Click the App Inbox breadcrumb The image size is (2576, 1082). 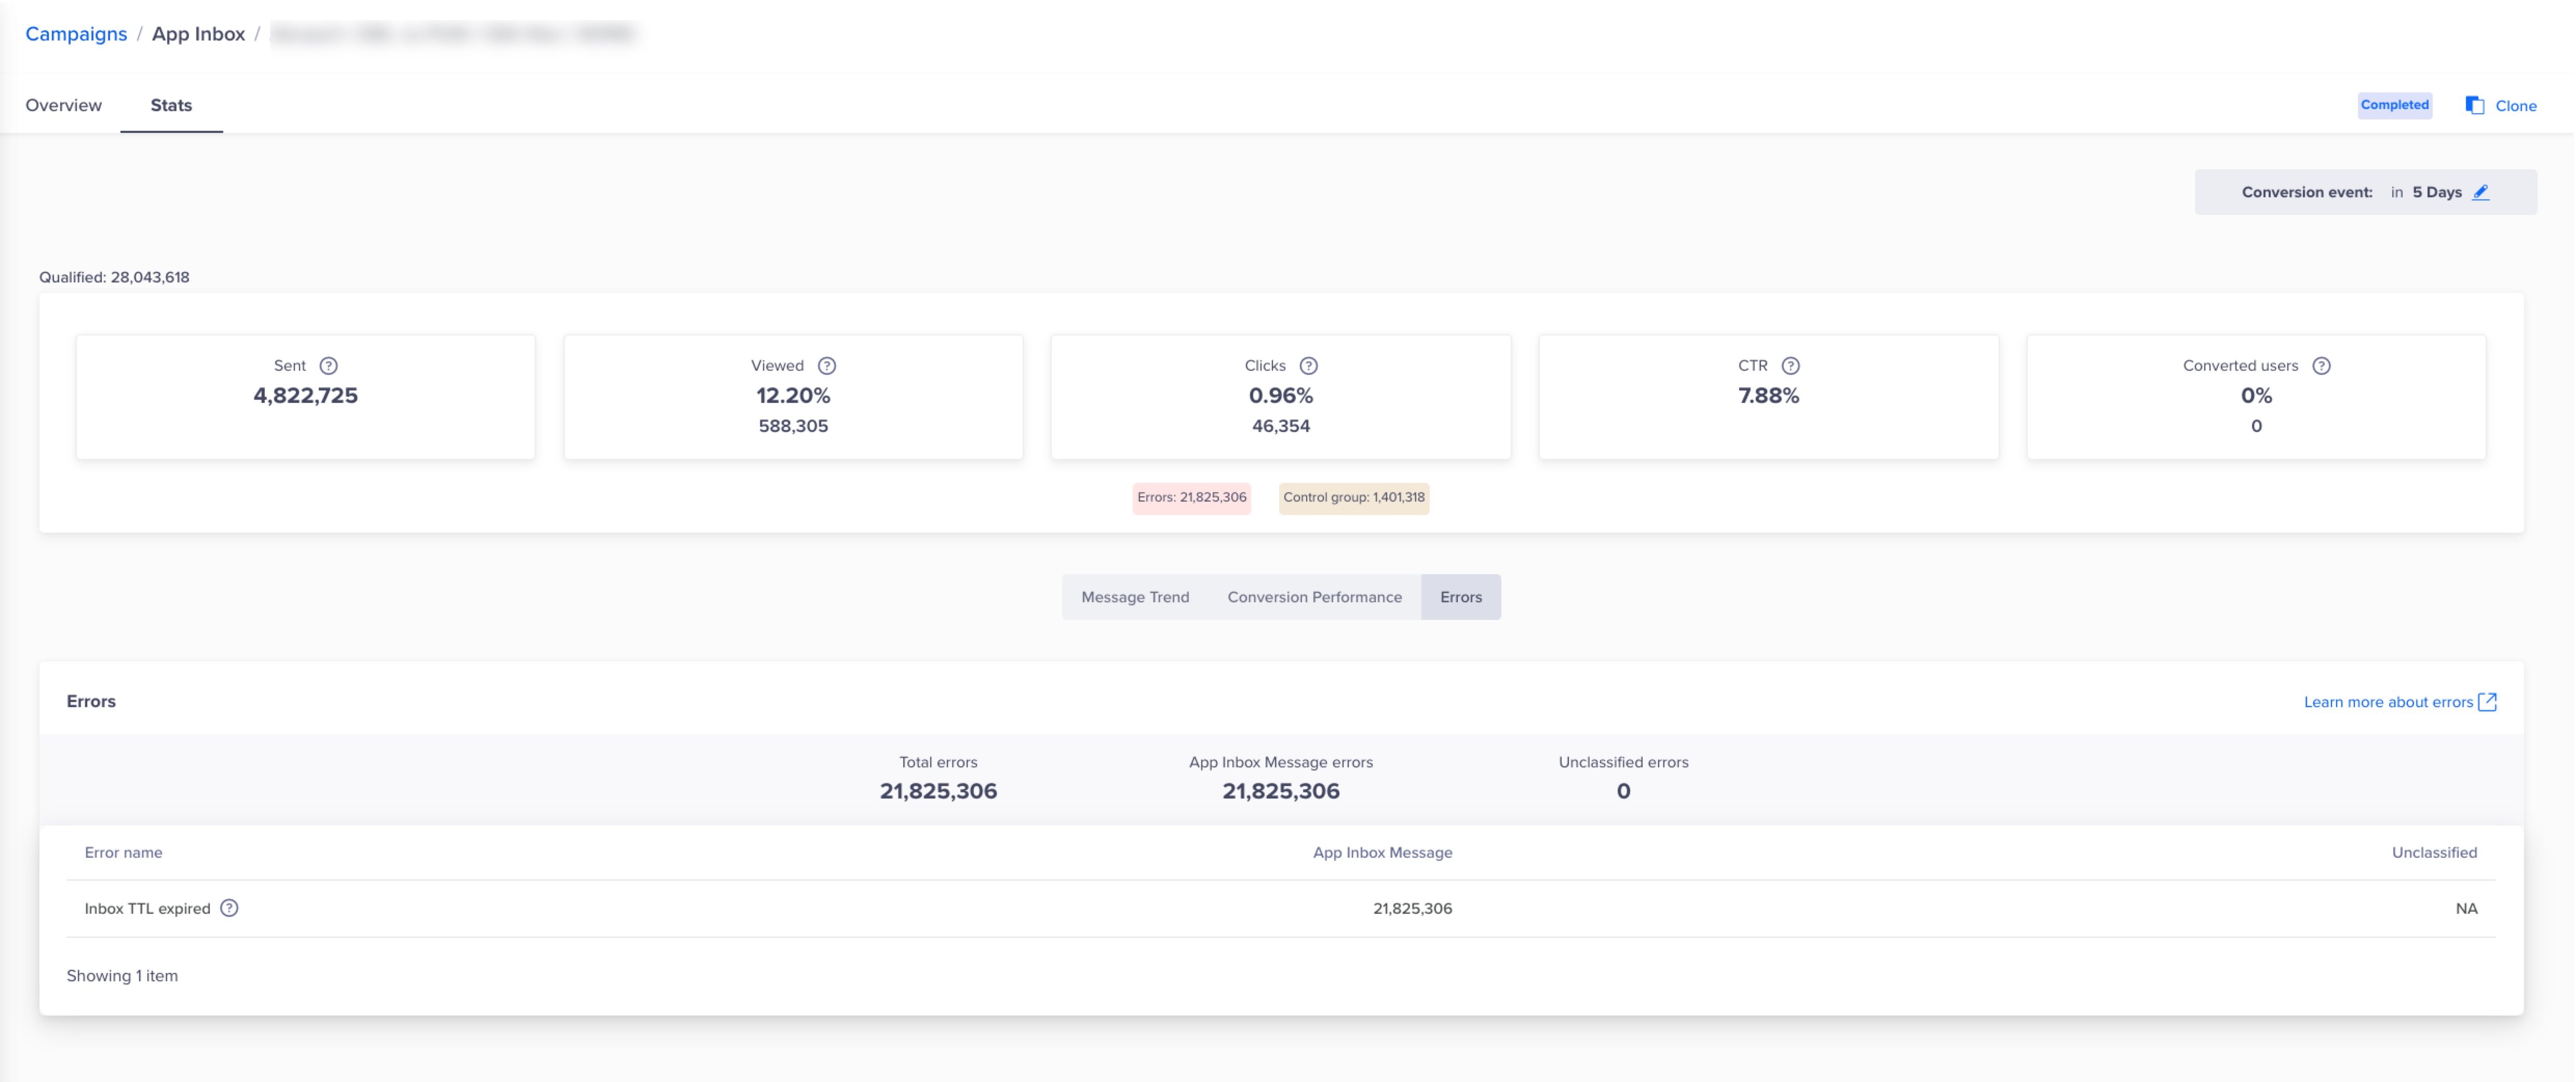click(198, 34)
